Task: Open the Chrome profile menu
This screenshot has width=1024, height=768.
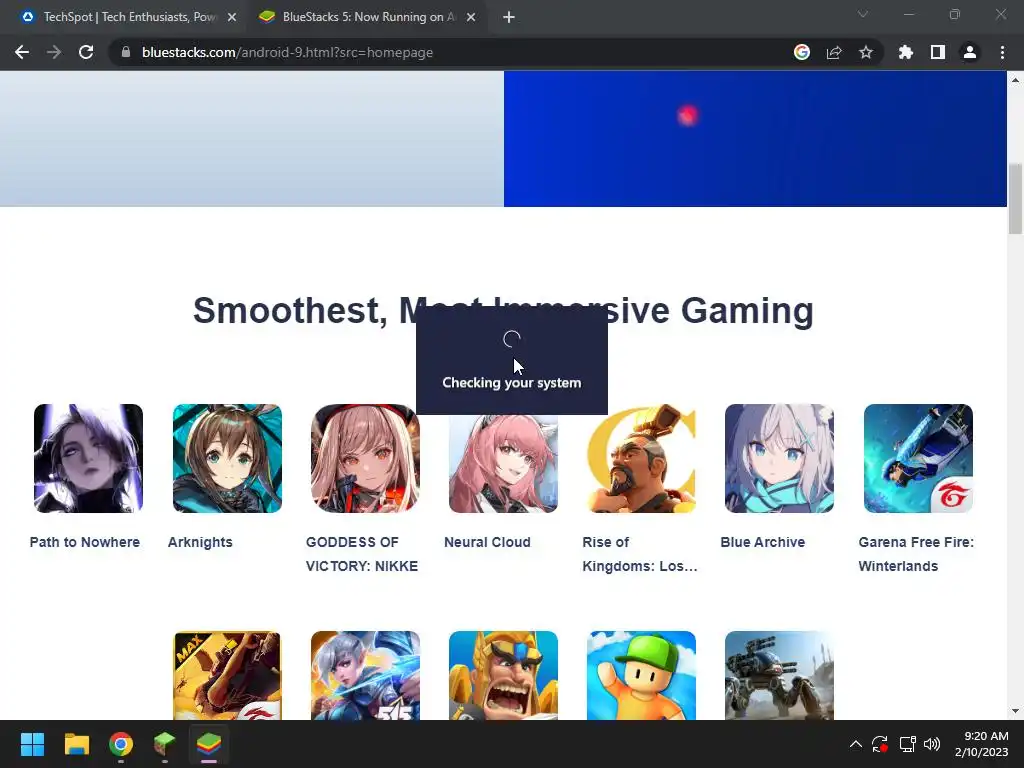Action: pos(970,52)
